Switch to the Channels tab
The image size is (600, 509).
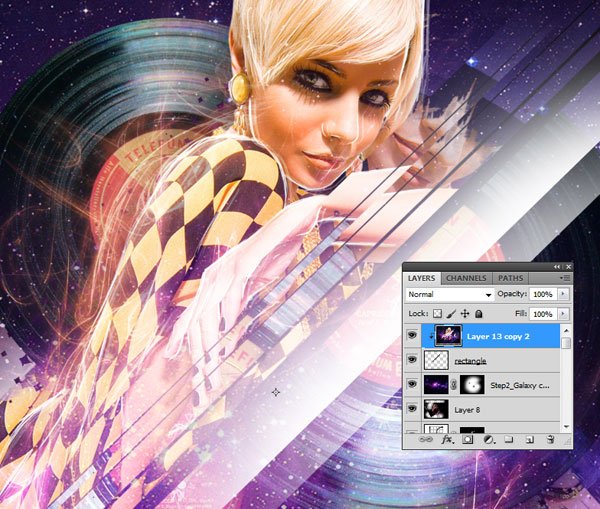[466, 278]
